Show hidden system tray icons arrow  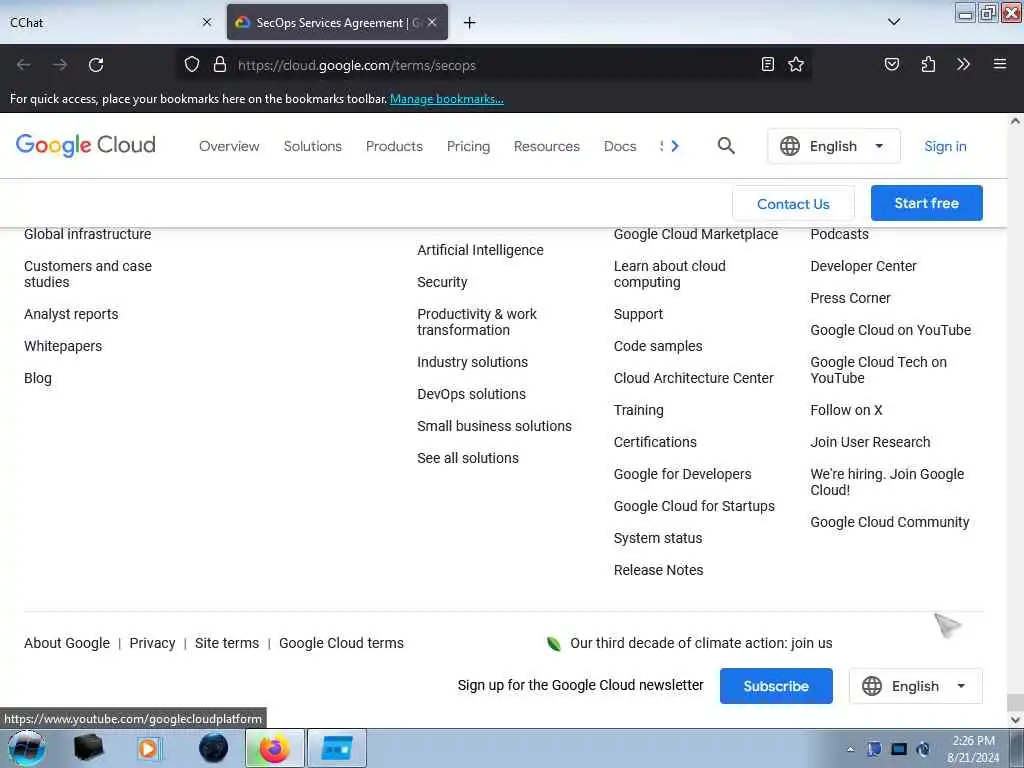[x=850, y=749]
